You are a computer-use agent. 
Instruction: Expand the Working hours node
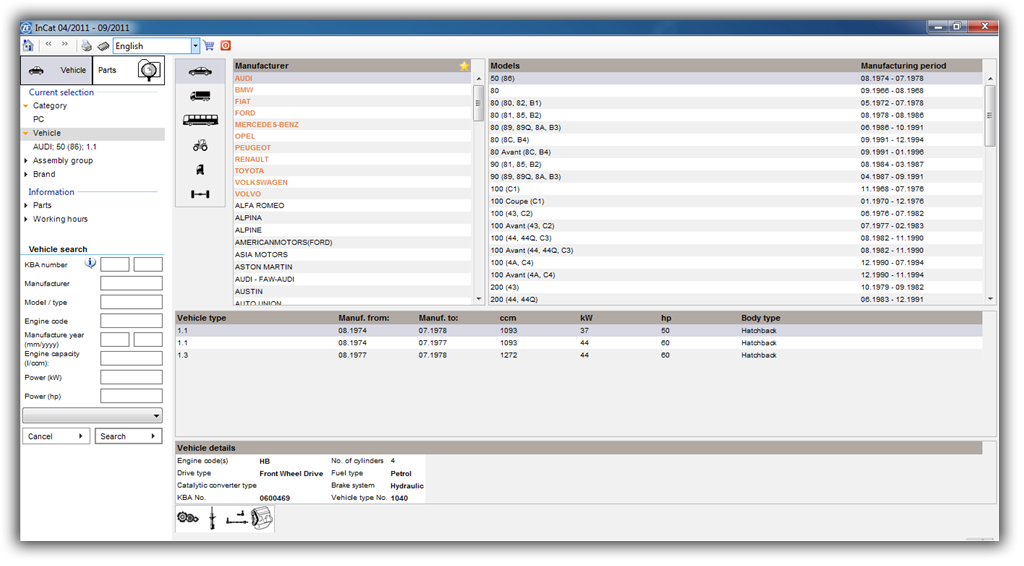(25, 219)
